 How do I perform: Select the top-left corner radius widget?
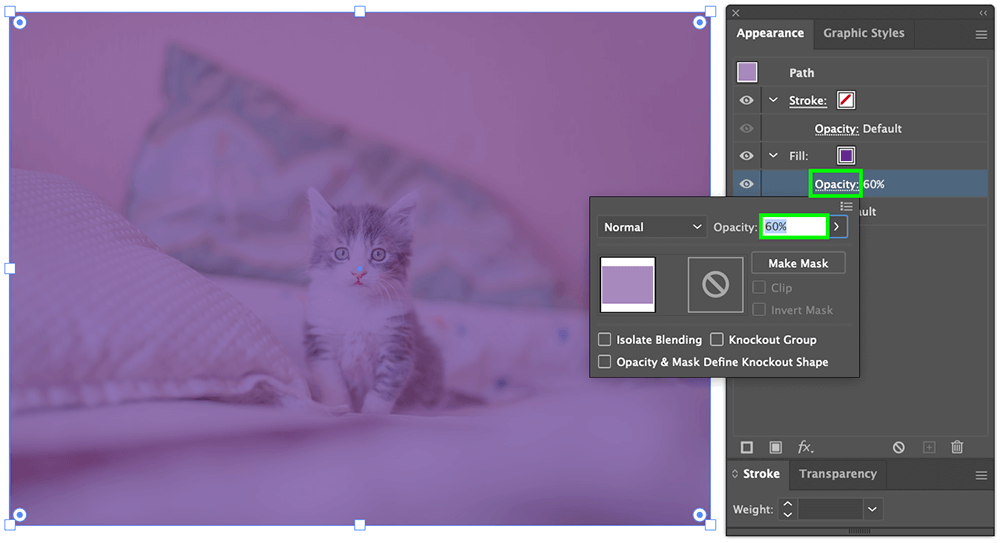(x=20, y=23)
